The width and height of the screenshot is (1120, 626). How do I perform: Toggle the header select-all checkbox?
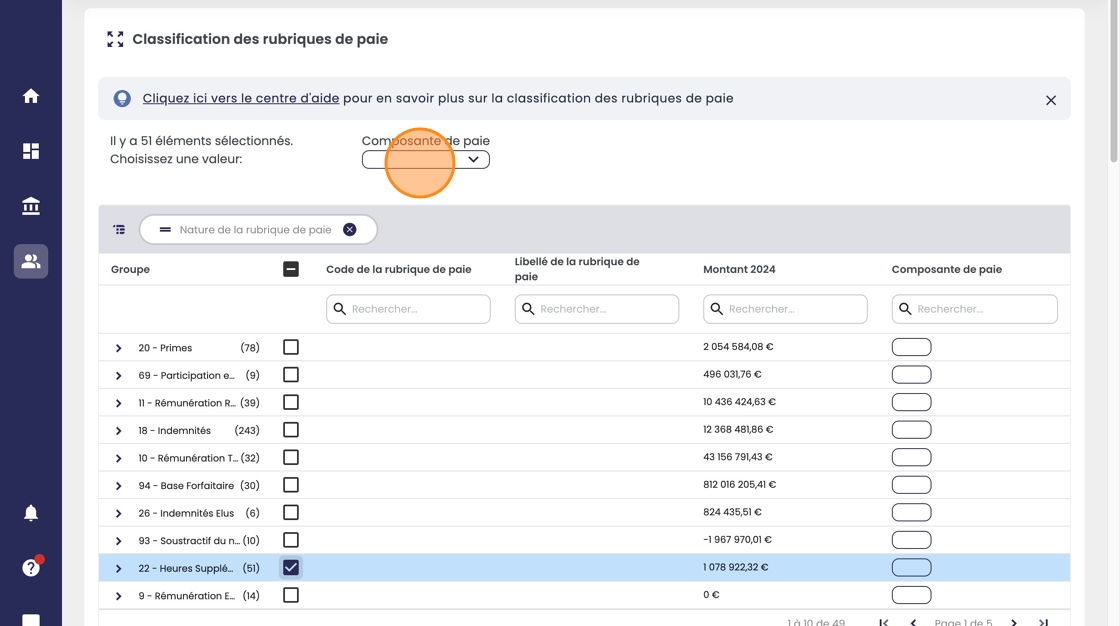[291, 269]
